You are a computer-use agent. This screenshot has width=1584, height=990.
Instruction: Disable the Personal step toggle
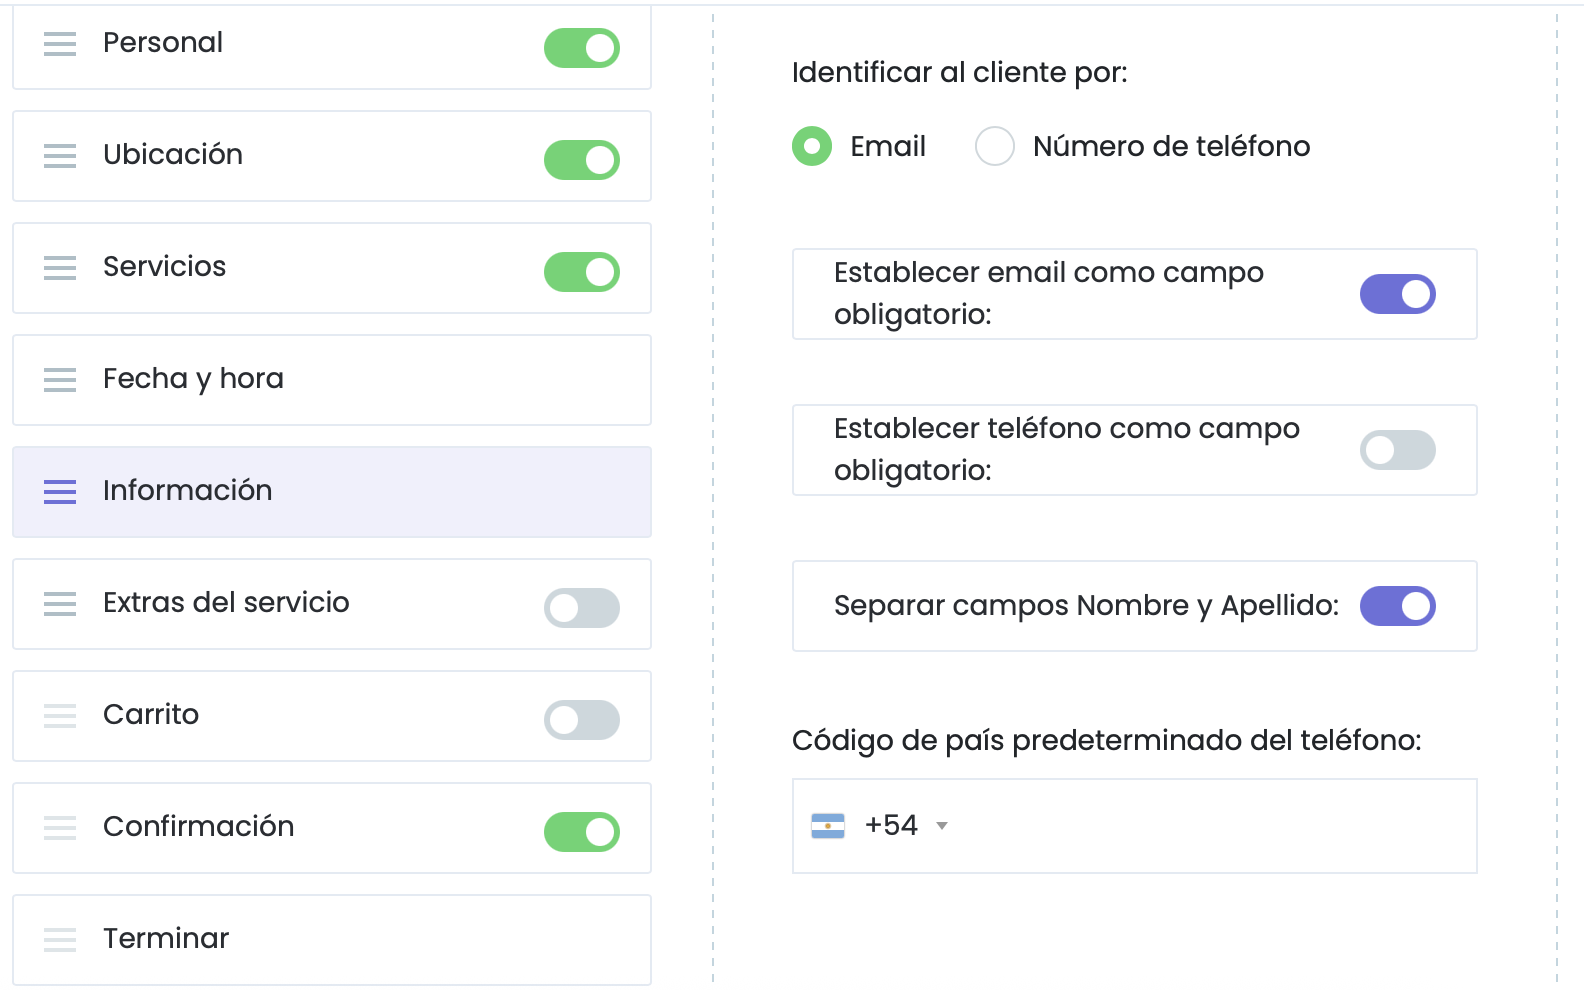tap(582, 48)
